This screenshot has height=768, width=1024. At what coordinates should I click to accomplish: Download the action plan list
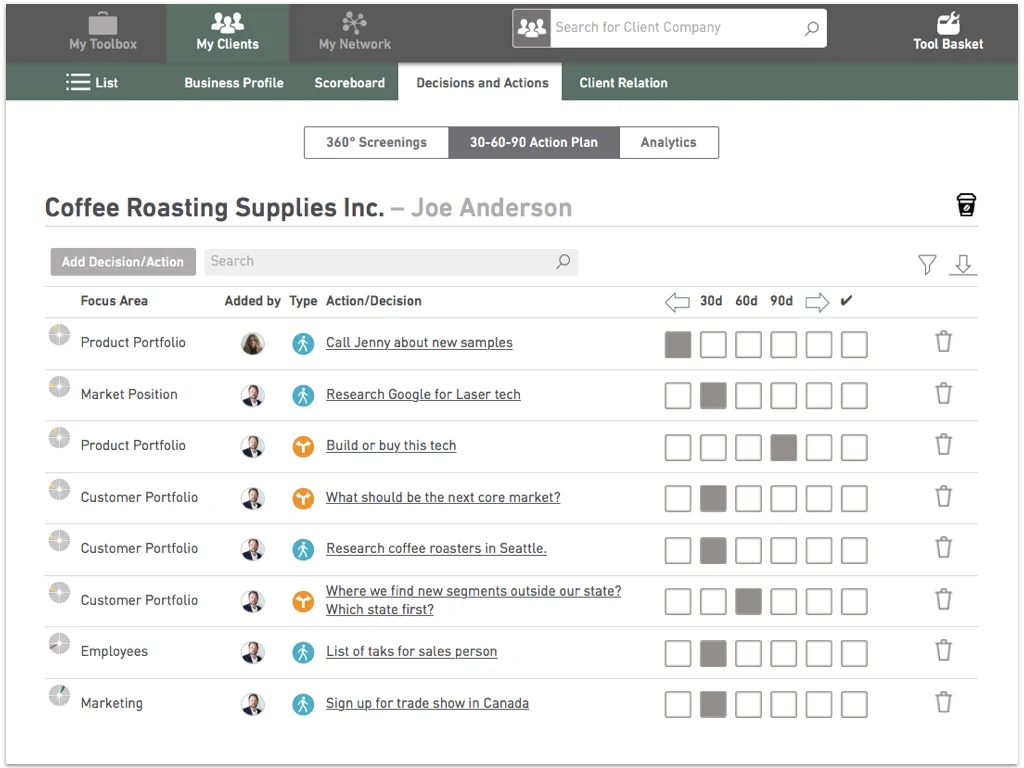963,264
